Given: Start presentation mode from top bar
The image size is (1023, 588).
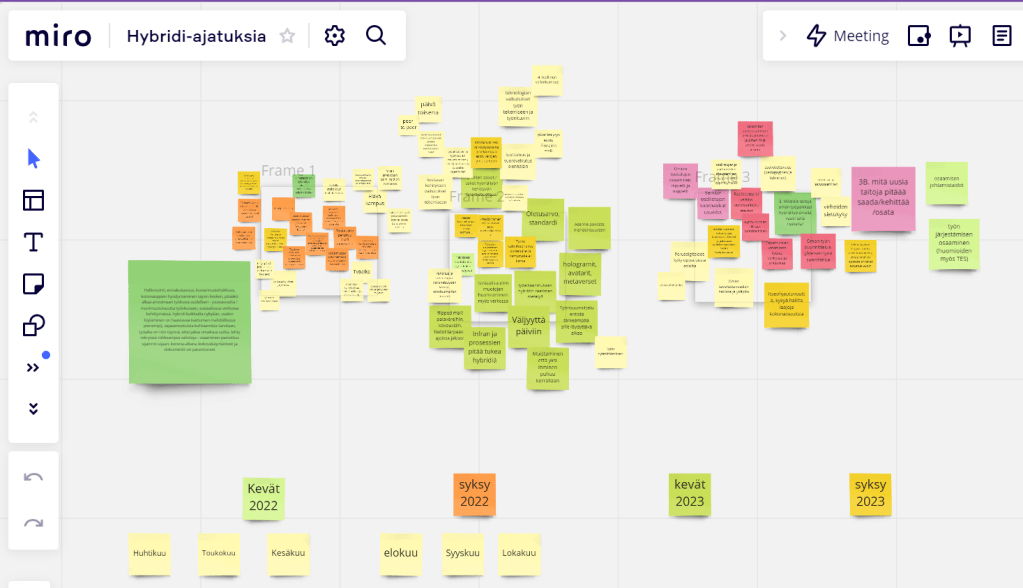Looking at the screenshot, I should click(960, 36).
